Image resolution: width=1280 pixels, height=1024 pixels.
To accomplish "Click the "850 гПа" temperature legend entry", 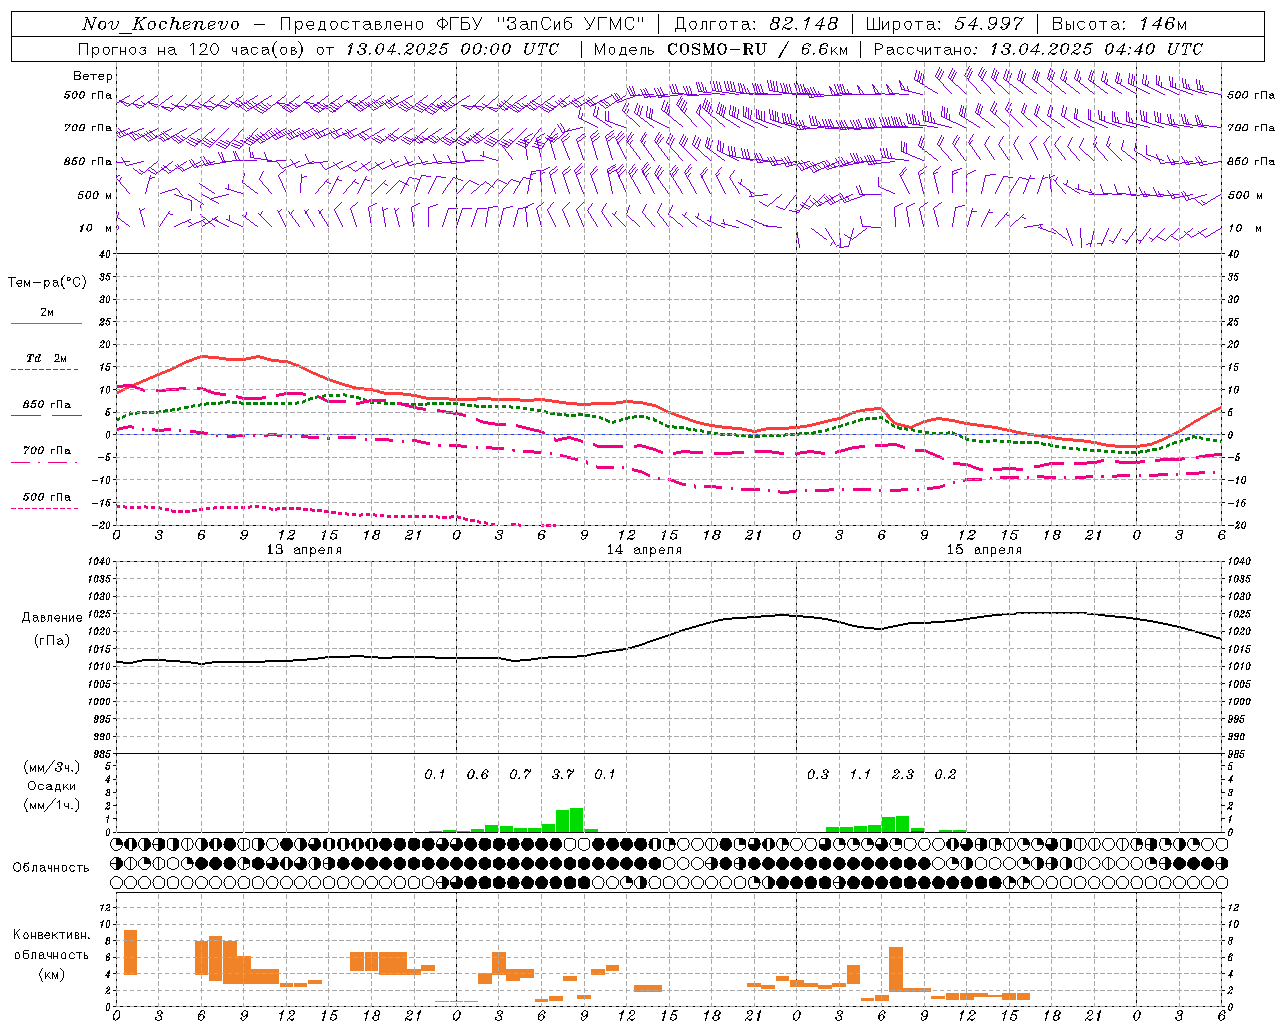I will click(47, 405).
